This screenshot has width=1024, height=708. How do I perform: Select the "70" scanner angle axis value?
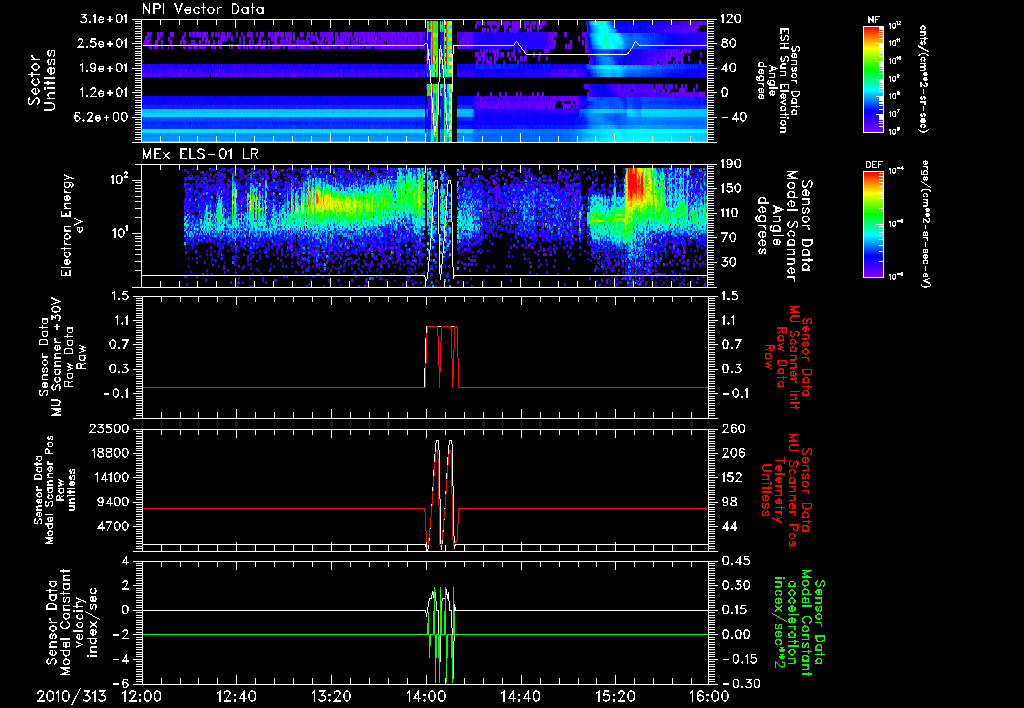[x=728, y=237]
